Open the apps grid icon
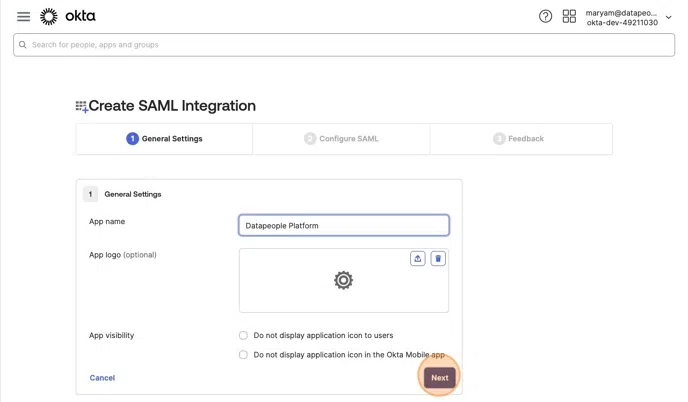688x402 pixels. 569,17
